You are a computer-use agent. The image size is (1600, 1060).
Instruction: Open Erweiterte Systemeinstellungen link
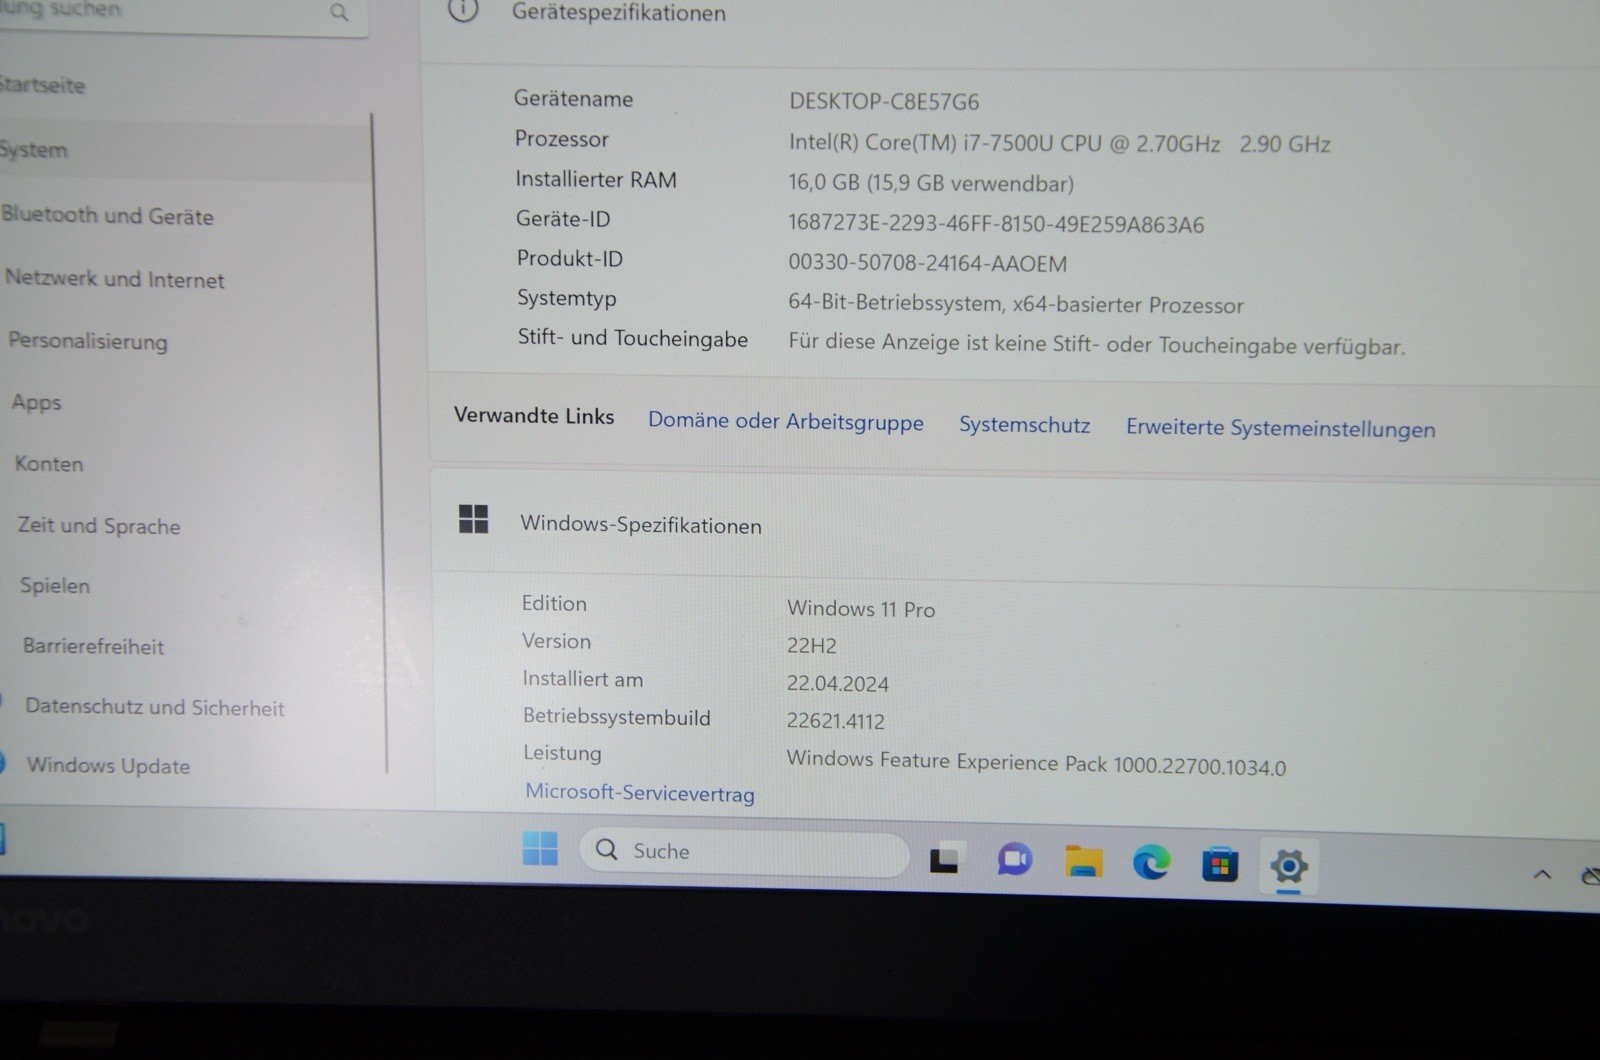pos(1280,429)
